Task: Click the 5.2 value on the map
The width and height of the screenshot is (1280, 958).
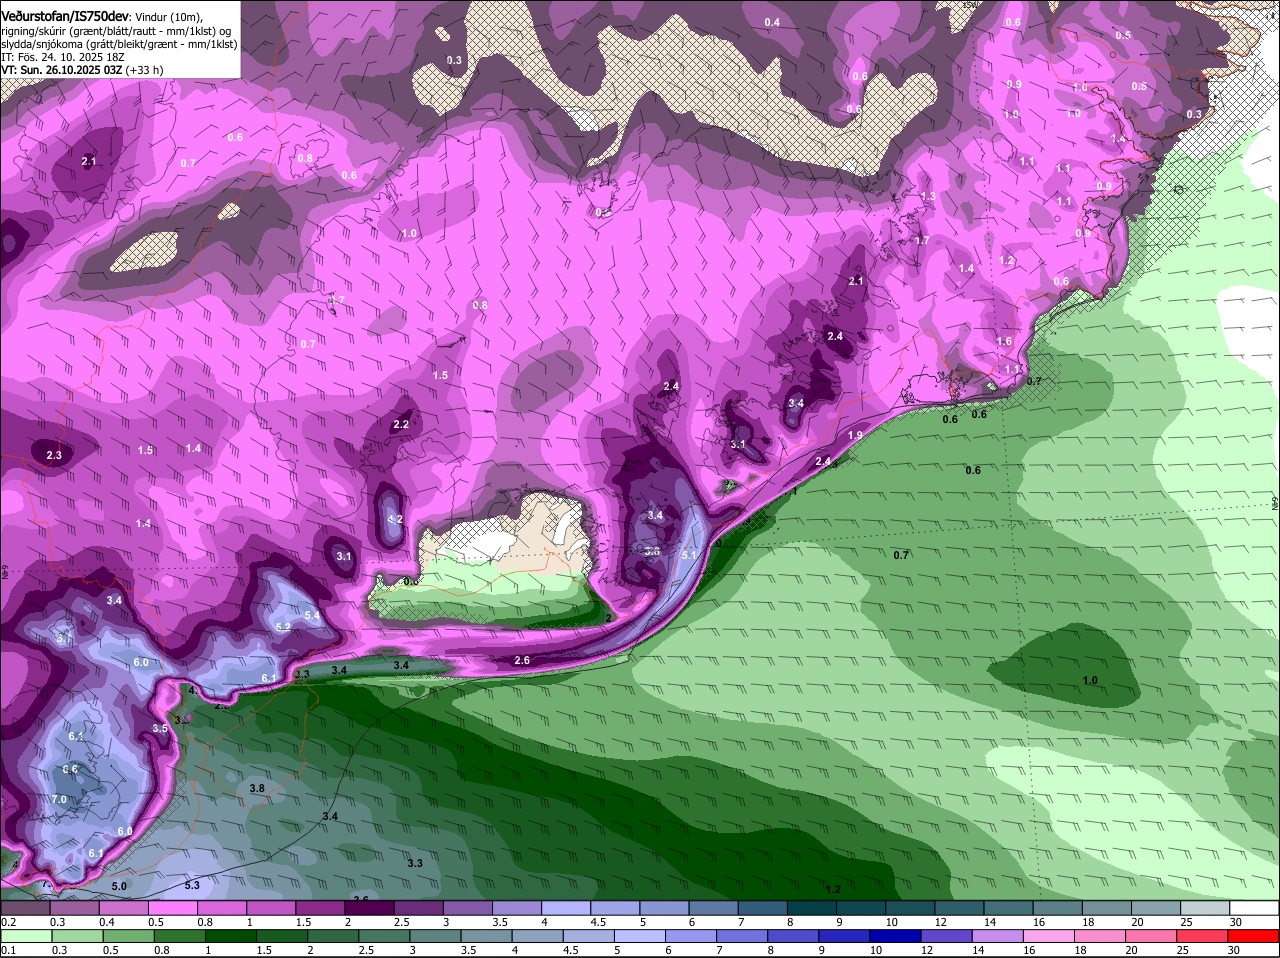Action: [x=283, y=627]
